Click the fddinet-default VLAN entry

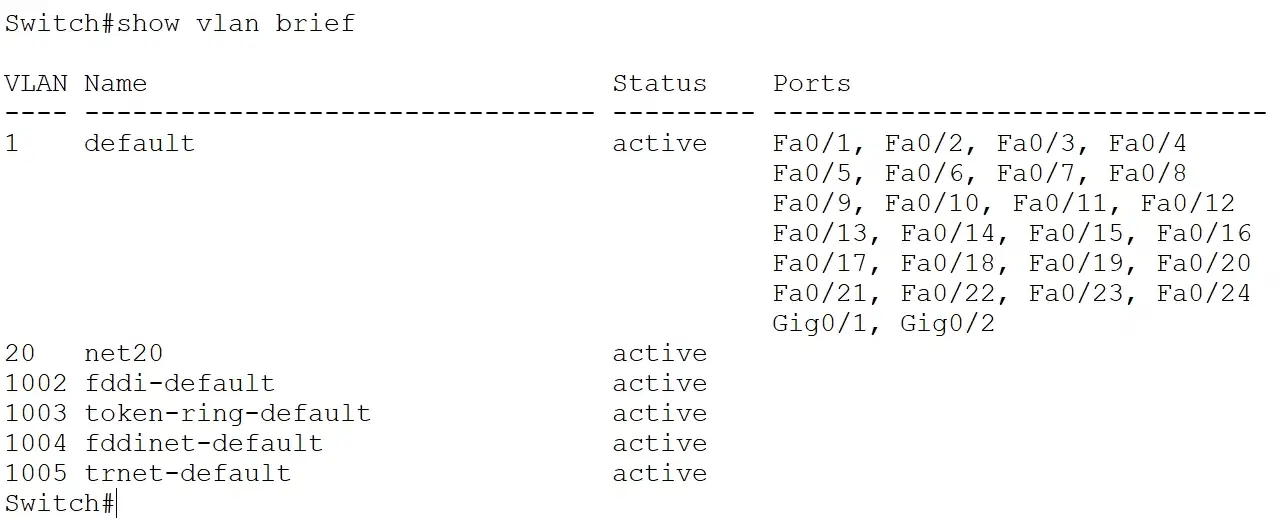203,443
